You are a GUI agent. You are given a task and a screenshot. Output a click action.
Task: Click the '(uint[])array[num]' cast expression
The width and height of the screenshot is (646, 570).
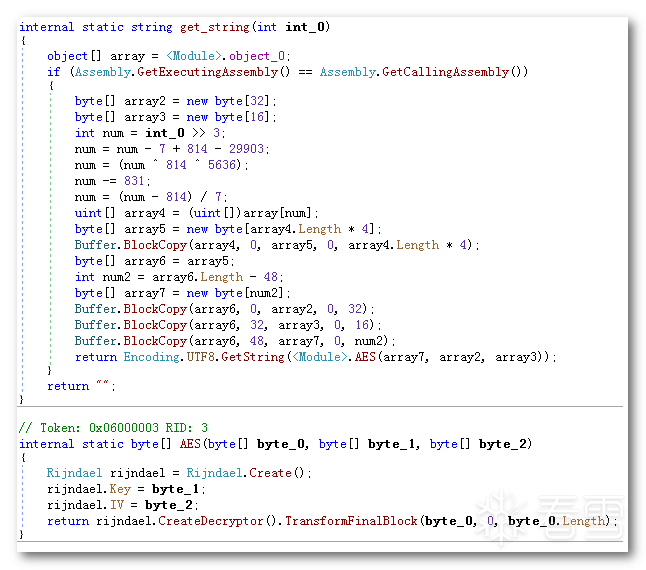250,213
